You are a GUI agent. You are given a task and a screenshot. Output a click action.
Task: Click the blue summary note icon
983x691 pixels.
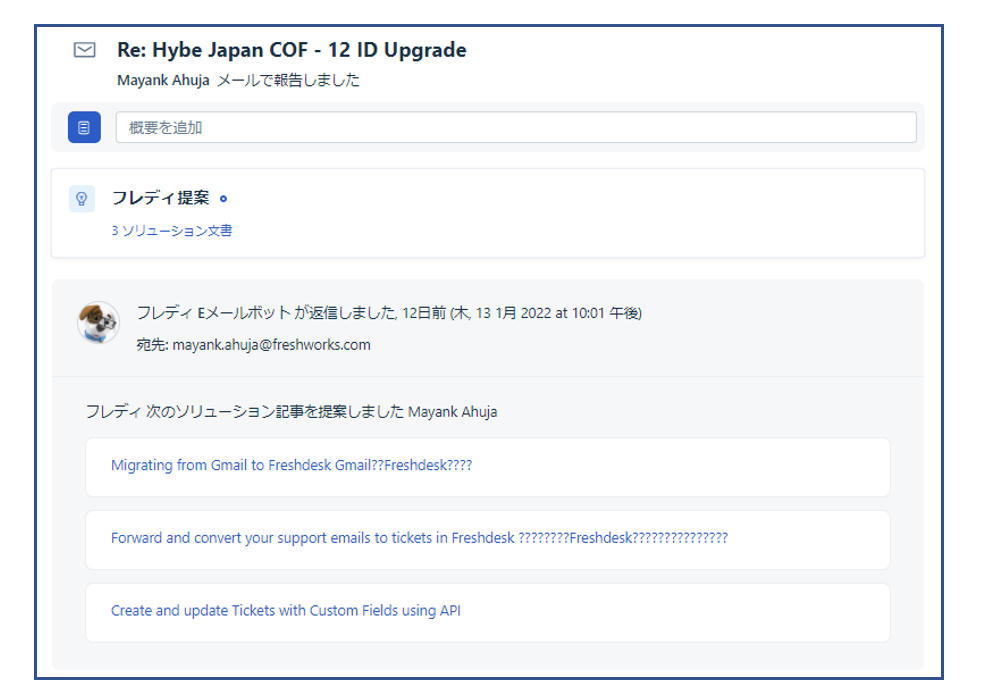coord(84,127)
